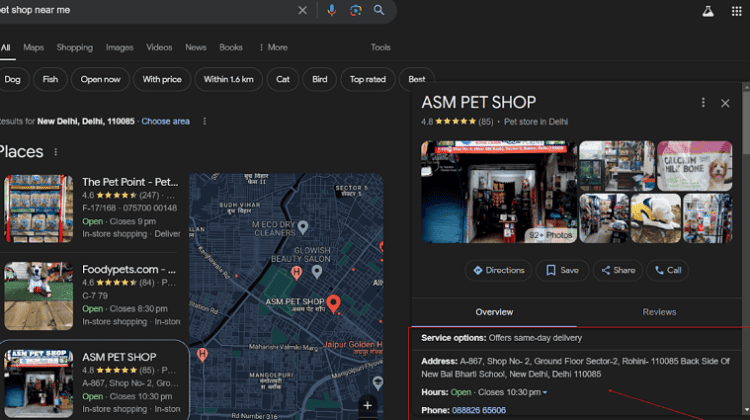Start voice search with microphone icon
Viewport: 750px width, 420px height.
[331, 10]
